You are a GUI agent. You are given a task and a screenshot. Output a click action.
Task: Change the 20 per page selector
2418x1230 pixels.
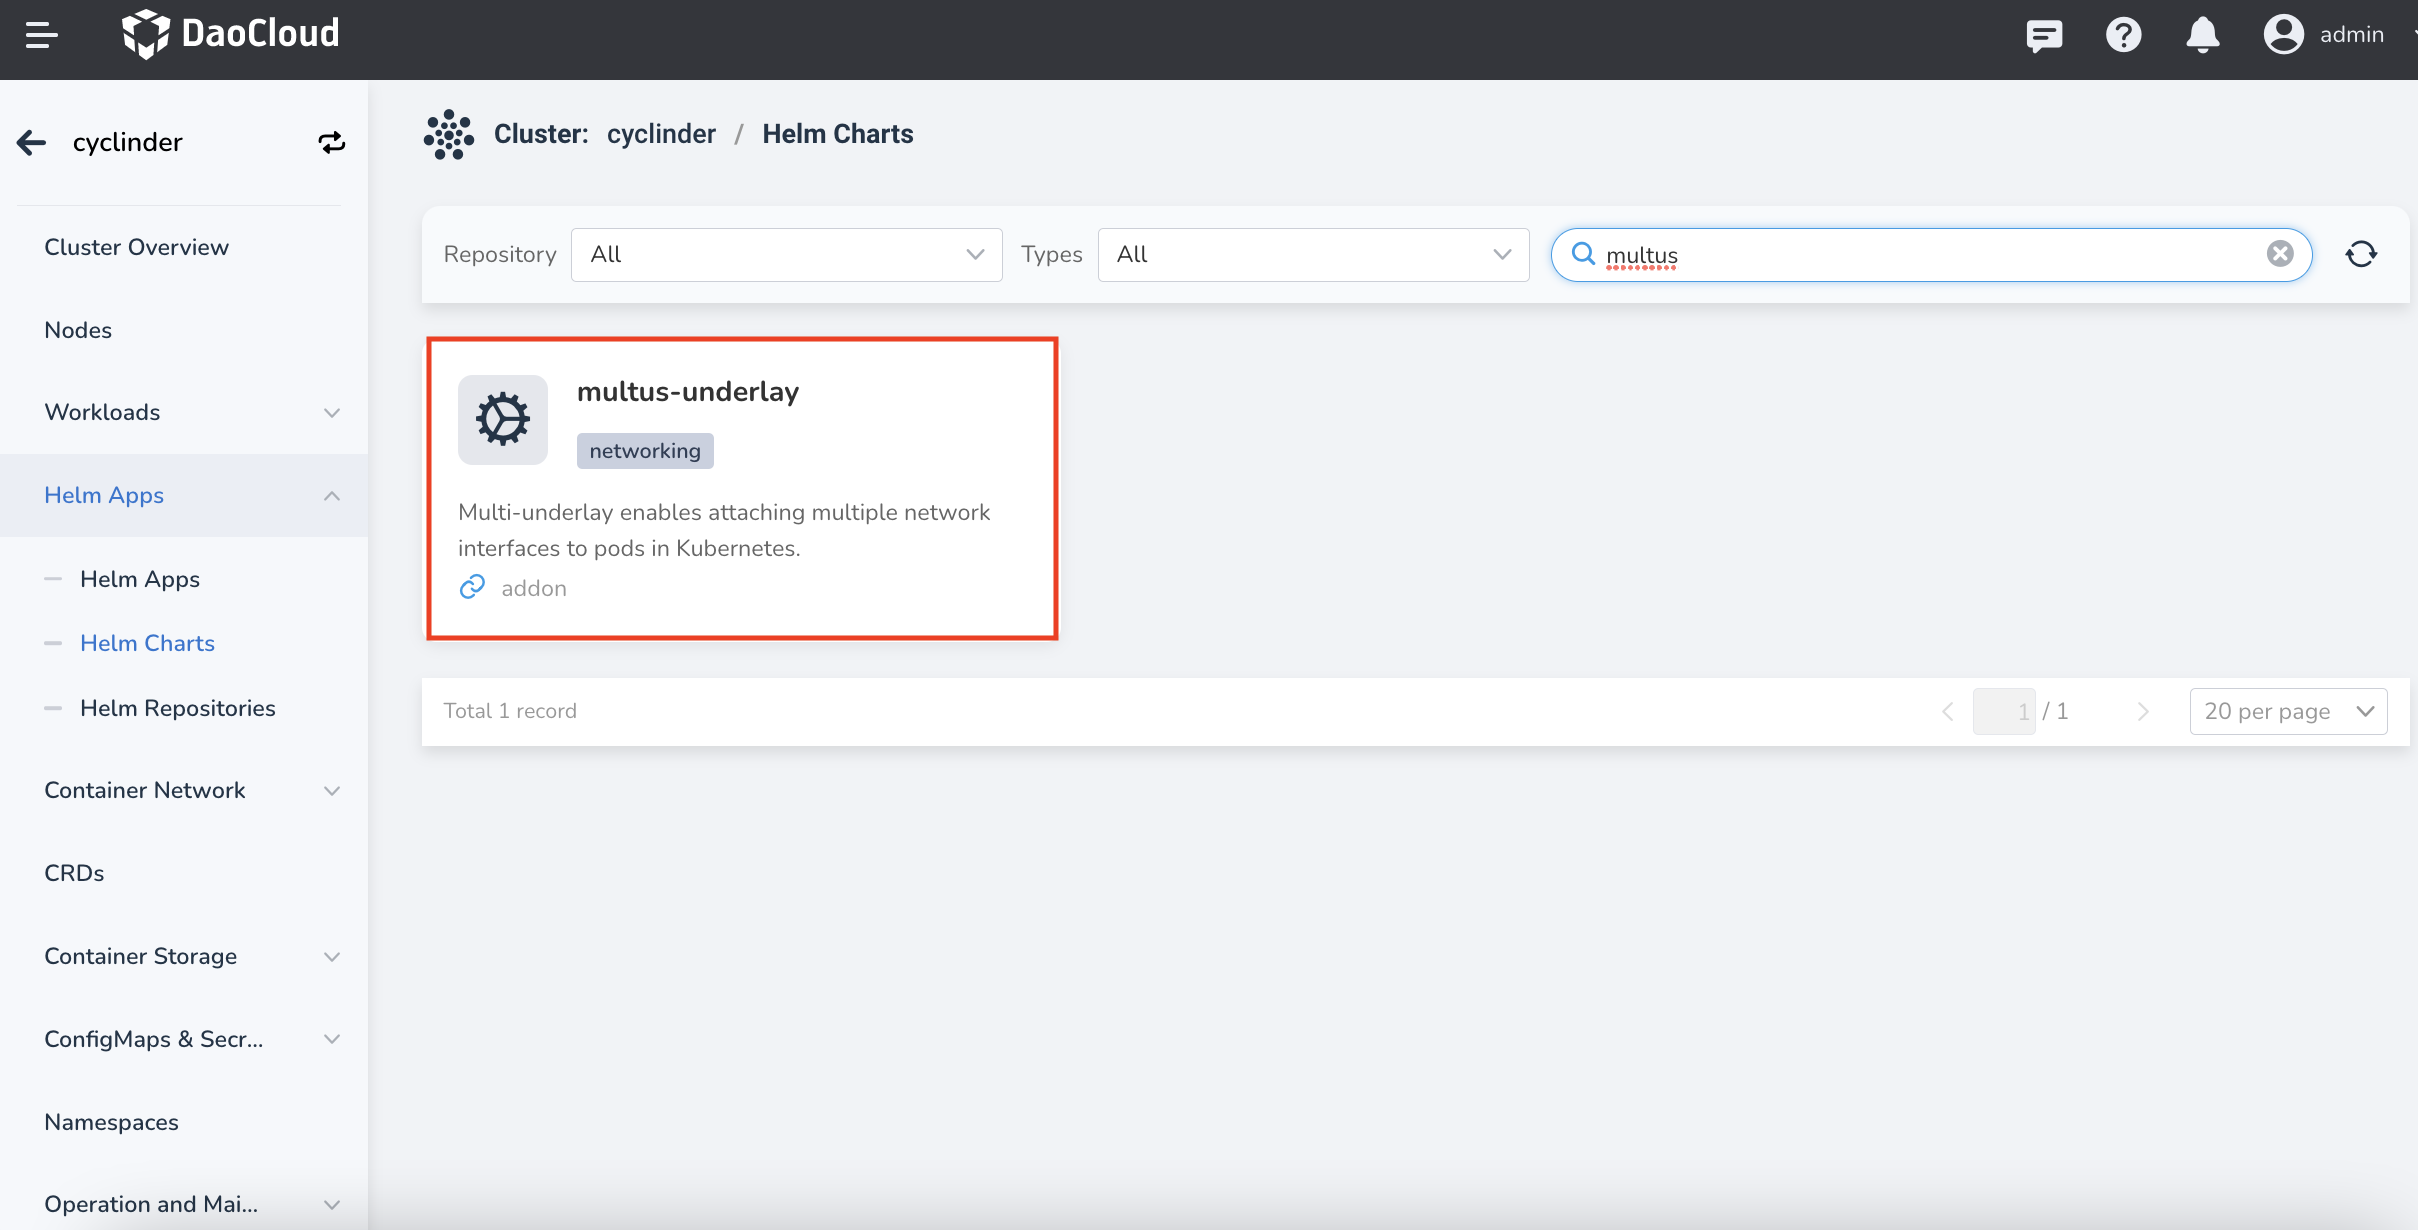click(x=2288, y=711)
